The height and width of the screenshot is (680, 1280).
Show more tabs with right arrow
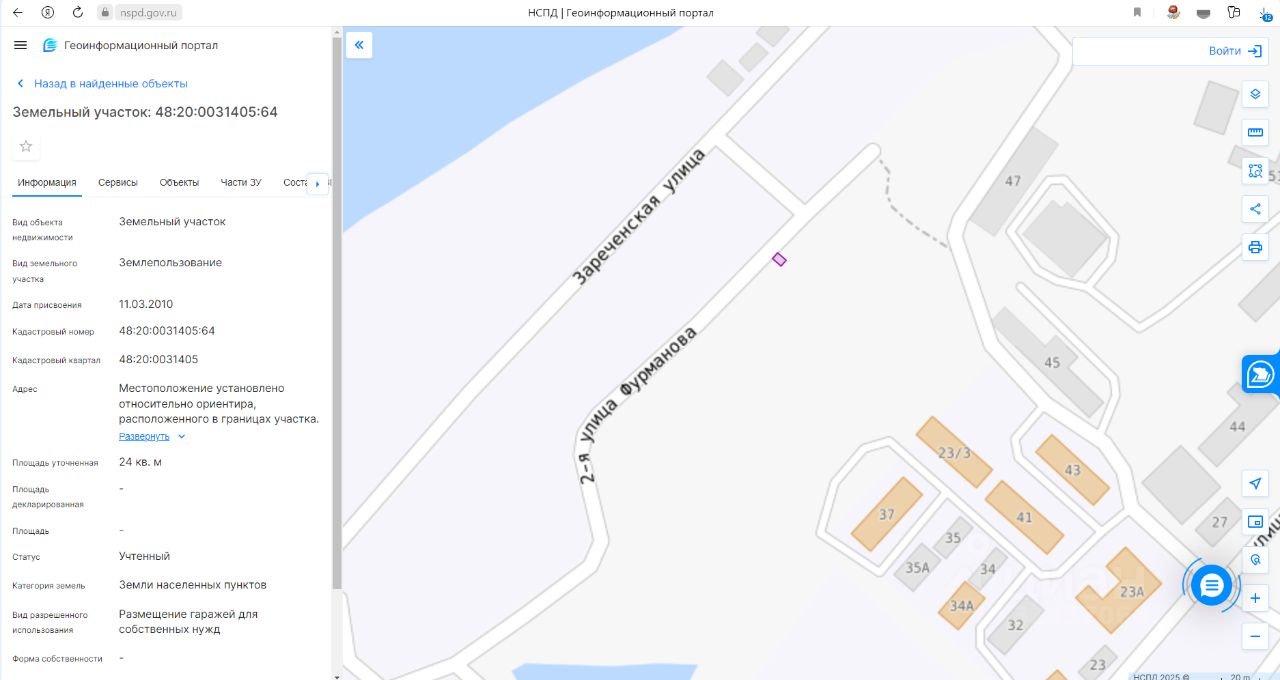tap(318, 183)
